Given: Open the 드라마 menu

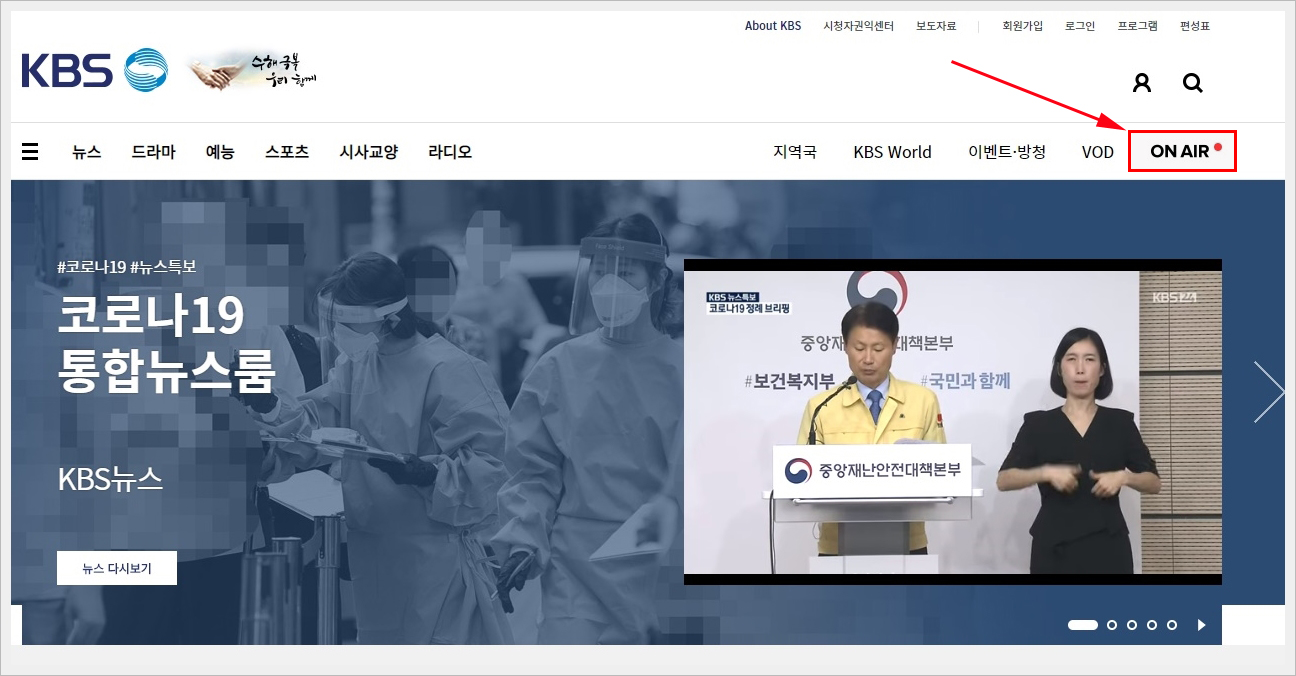Looking at the screenshot, I should (153, 152).
